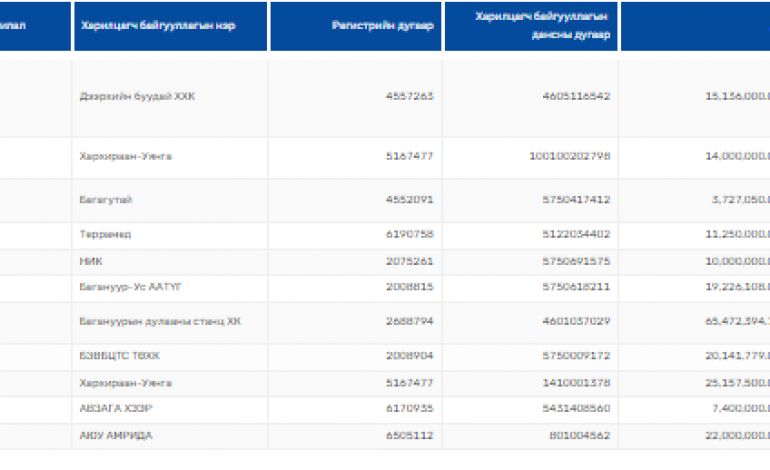Click the 'Харилцагч байгууллагын нэр' column header

(x=157, y=26)
